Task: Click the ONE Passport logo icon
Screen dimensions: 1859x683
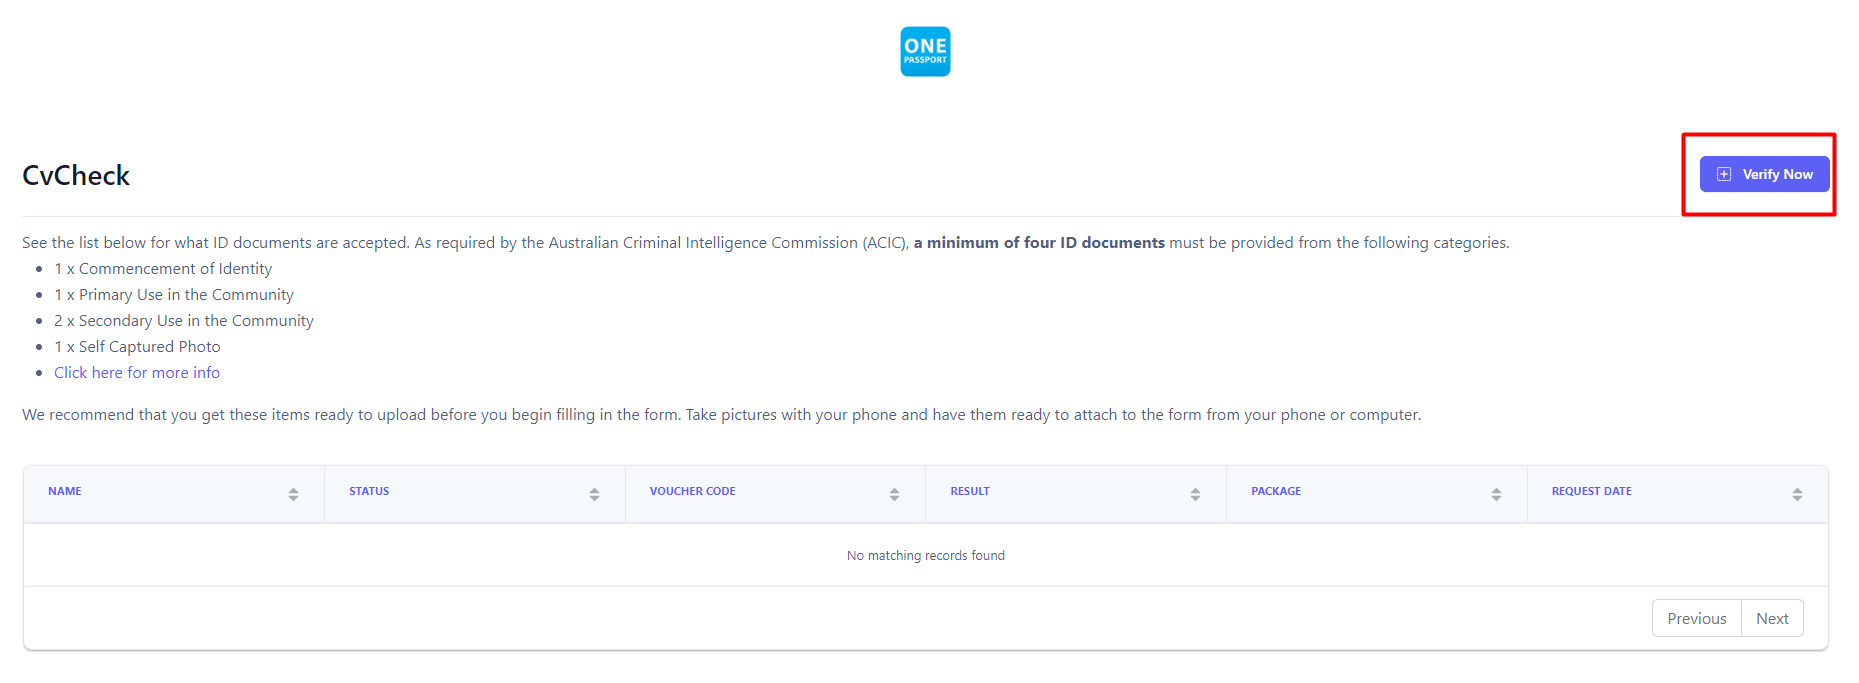Action: tap(924, 51)
